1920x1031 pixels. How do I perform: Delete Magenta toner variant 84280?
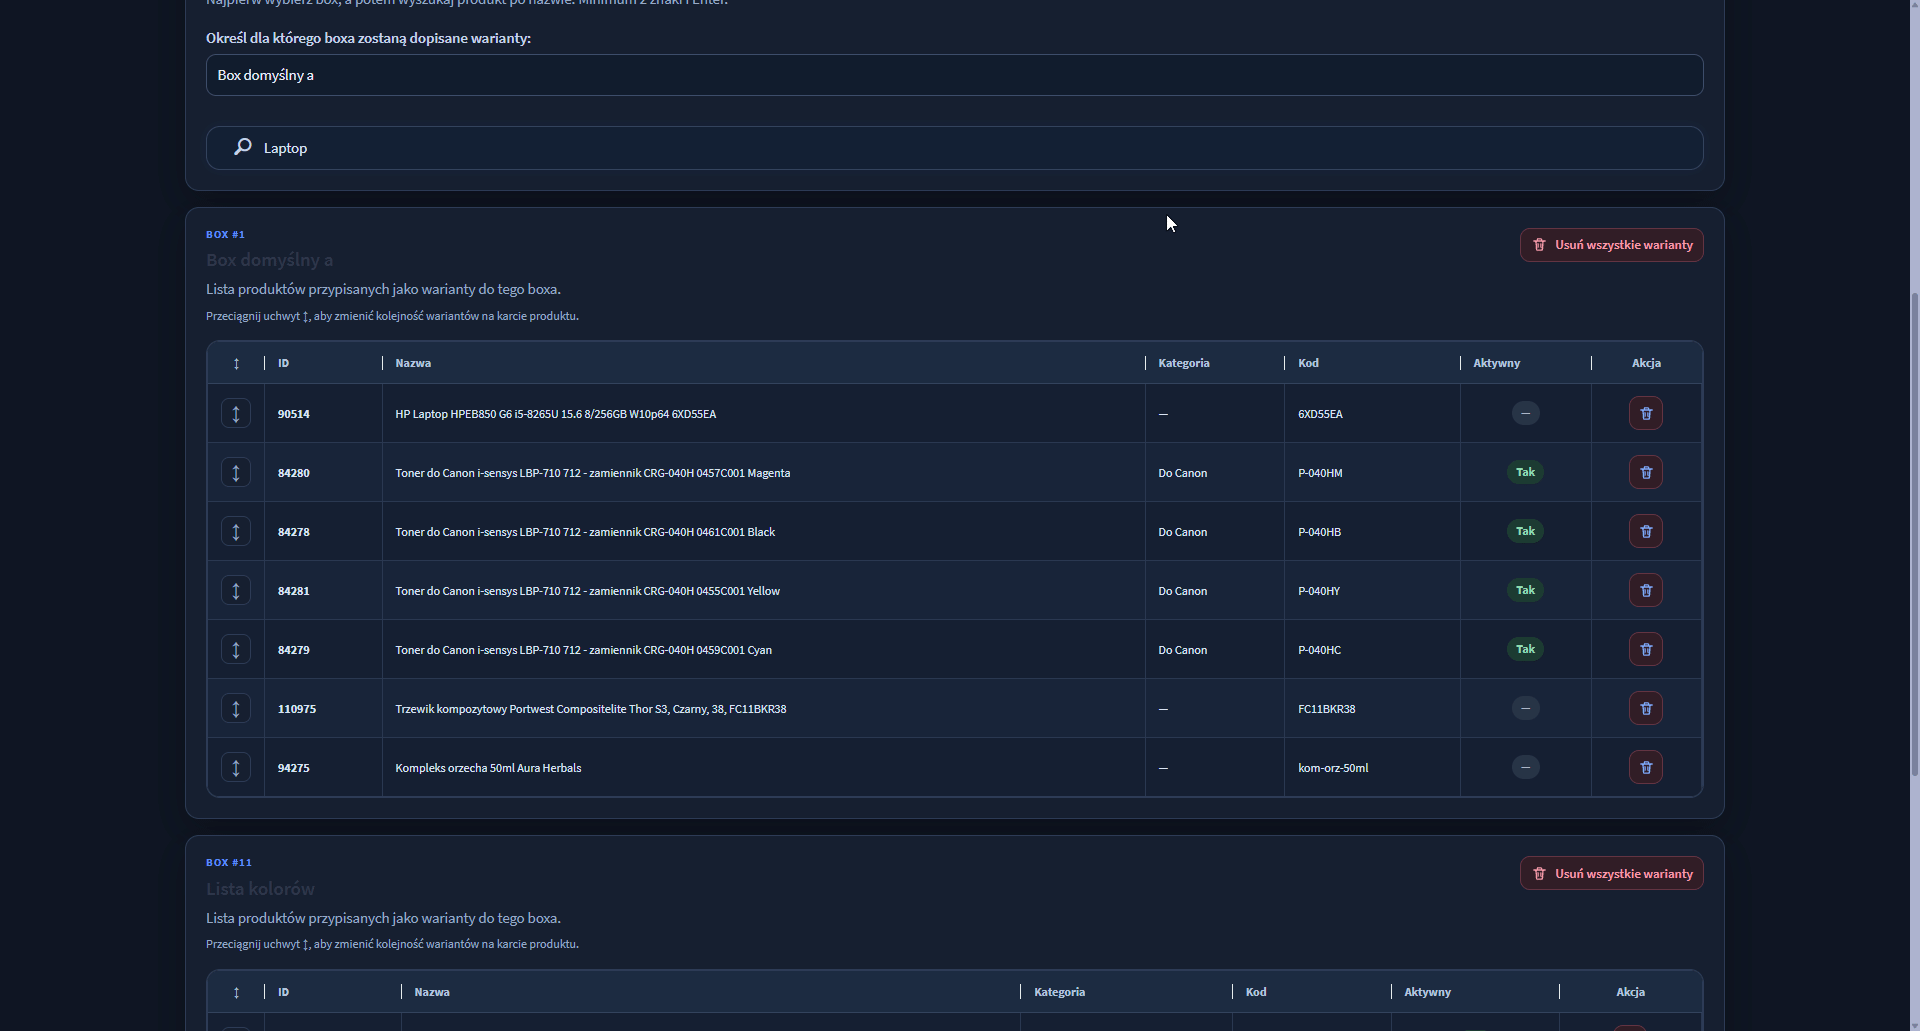tap(1646, 472)
